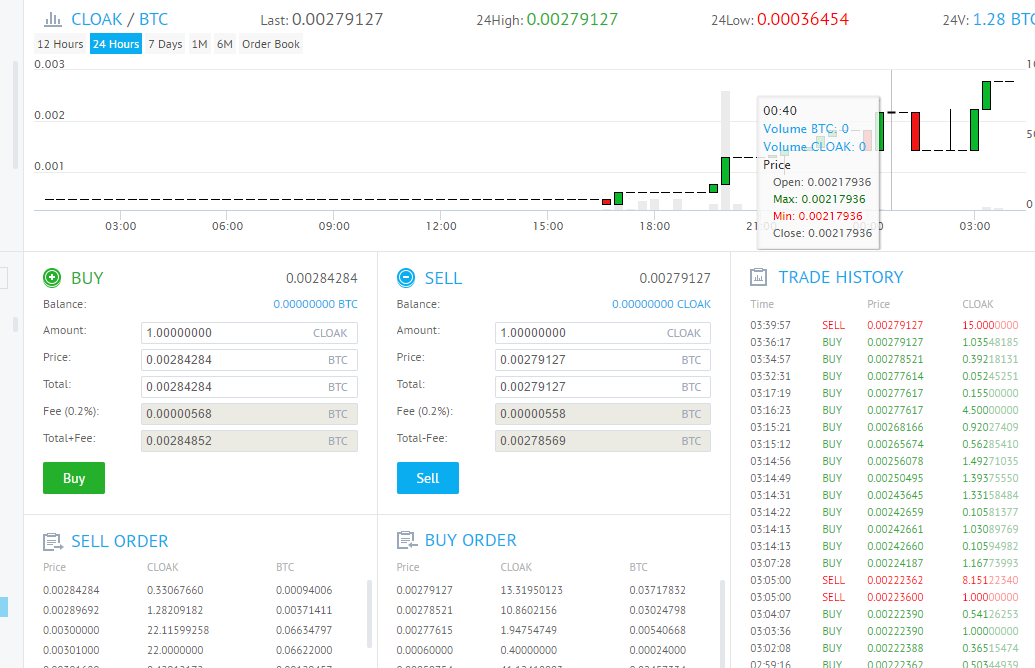Click the Sell Total field
The height and width of the screenshot is (668, 1035).
point(603,387)
